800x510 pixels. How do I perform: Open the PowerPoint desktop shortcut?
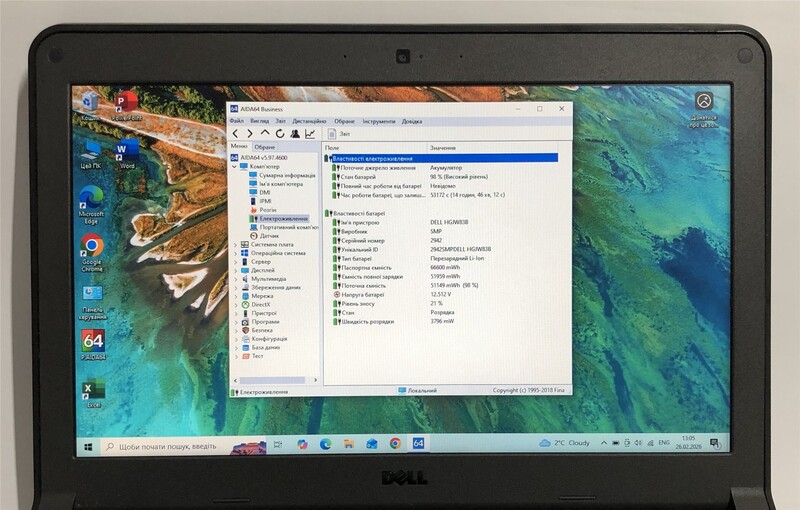pyautogui.click(x=126, y=106)
